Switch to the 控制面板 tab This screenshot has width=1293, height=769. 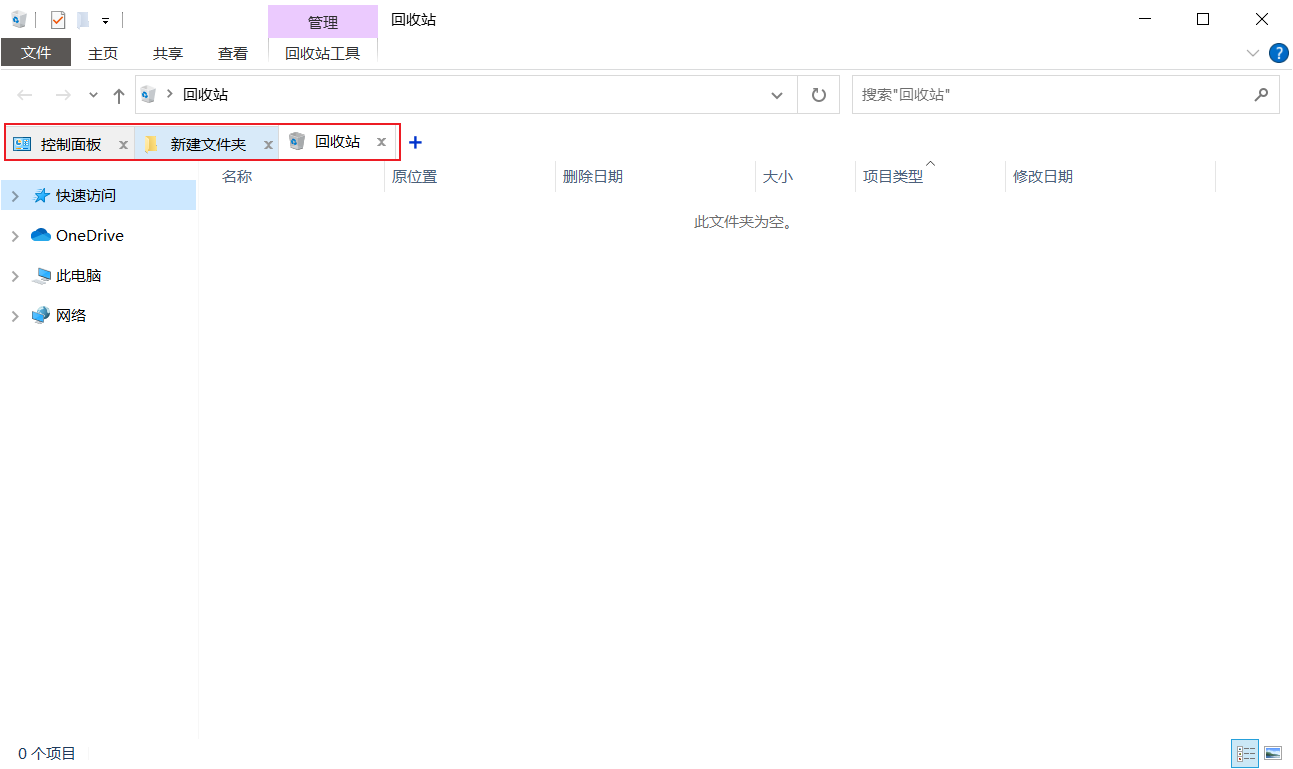pos(70,144)
